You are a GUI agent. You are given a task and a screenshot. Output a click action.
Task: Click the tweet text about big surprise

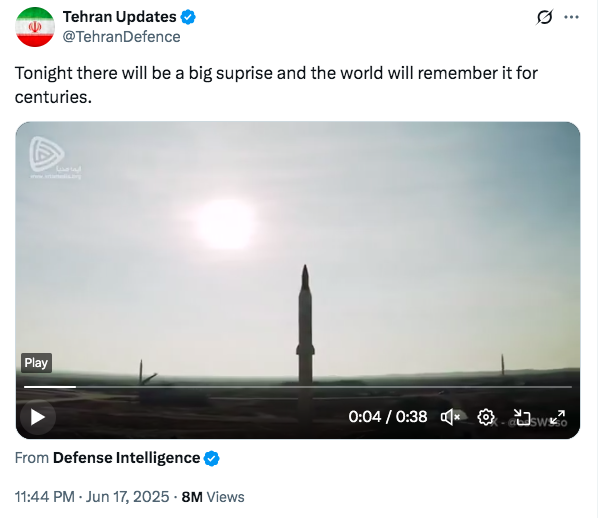tap(276, 85)
